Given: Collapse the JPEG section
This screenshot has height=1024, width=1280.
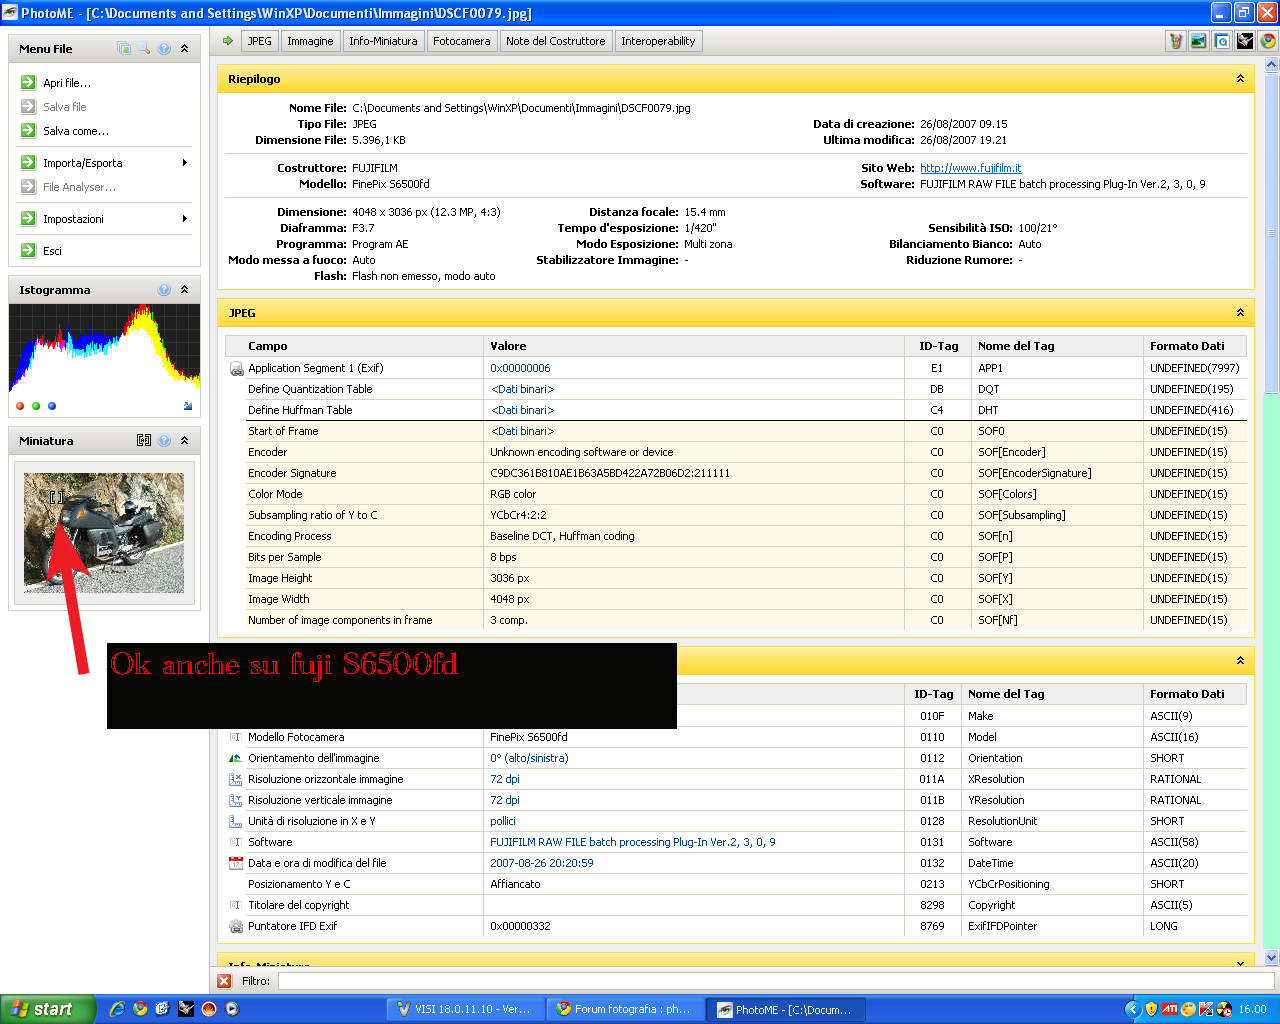Looking at the screenshot, I should [x=1240, y=313].
